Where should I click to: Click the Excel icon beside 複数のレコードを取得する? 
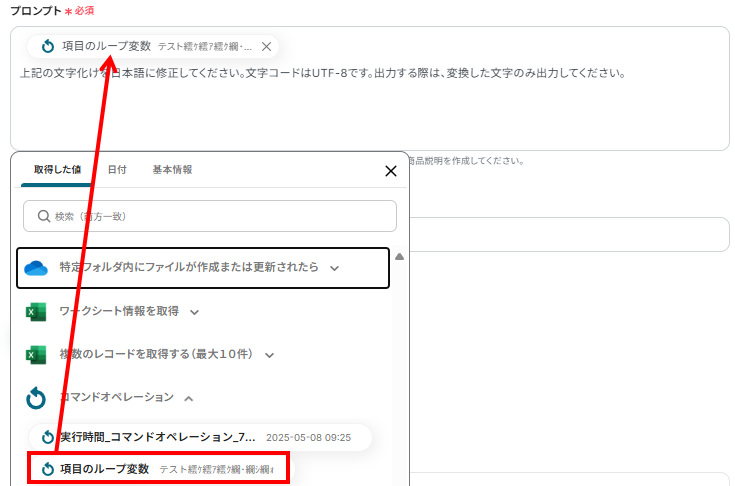(x=36, y=355)
